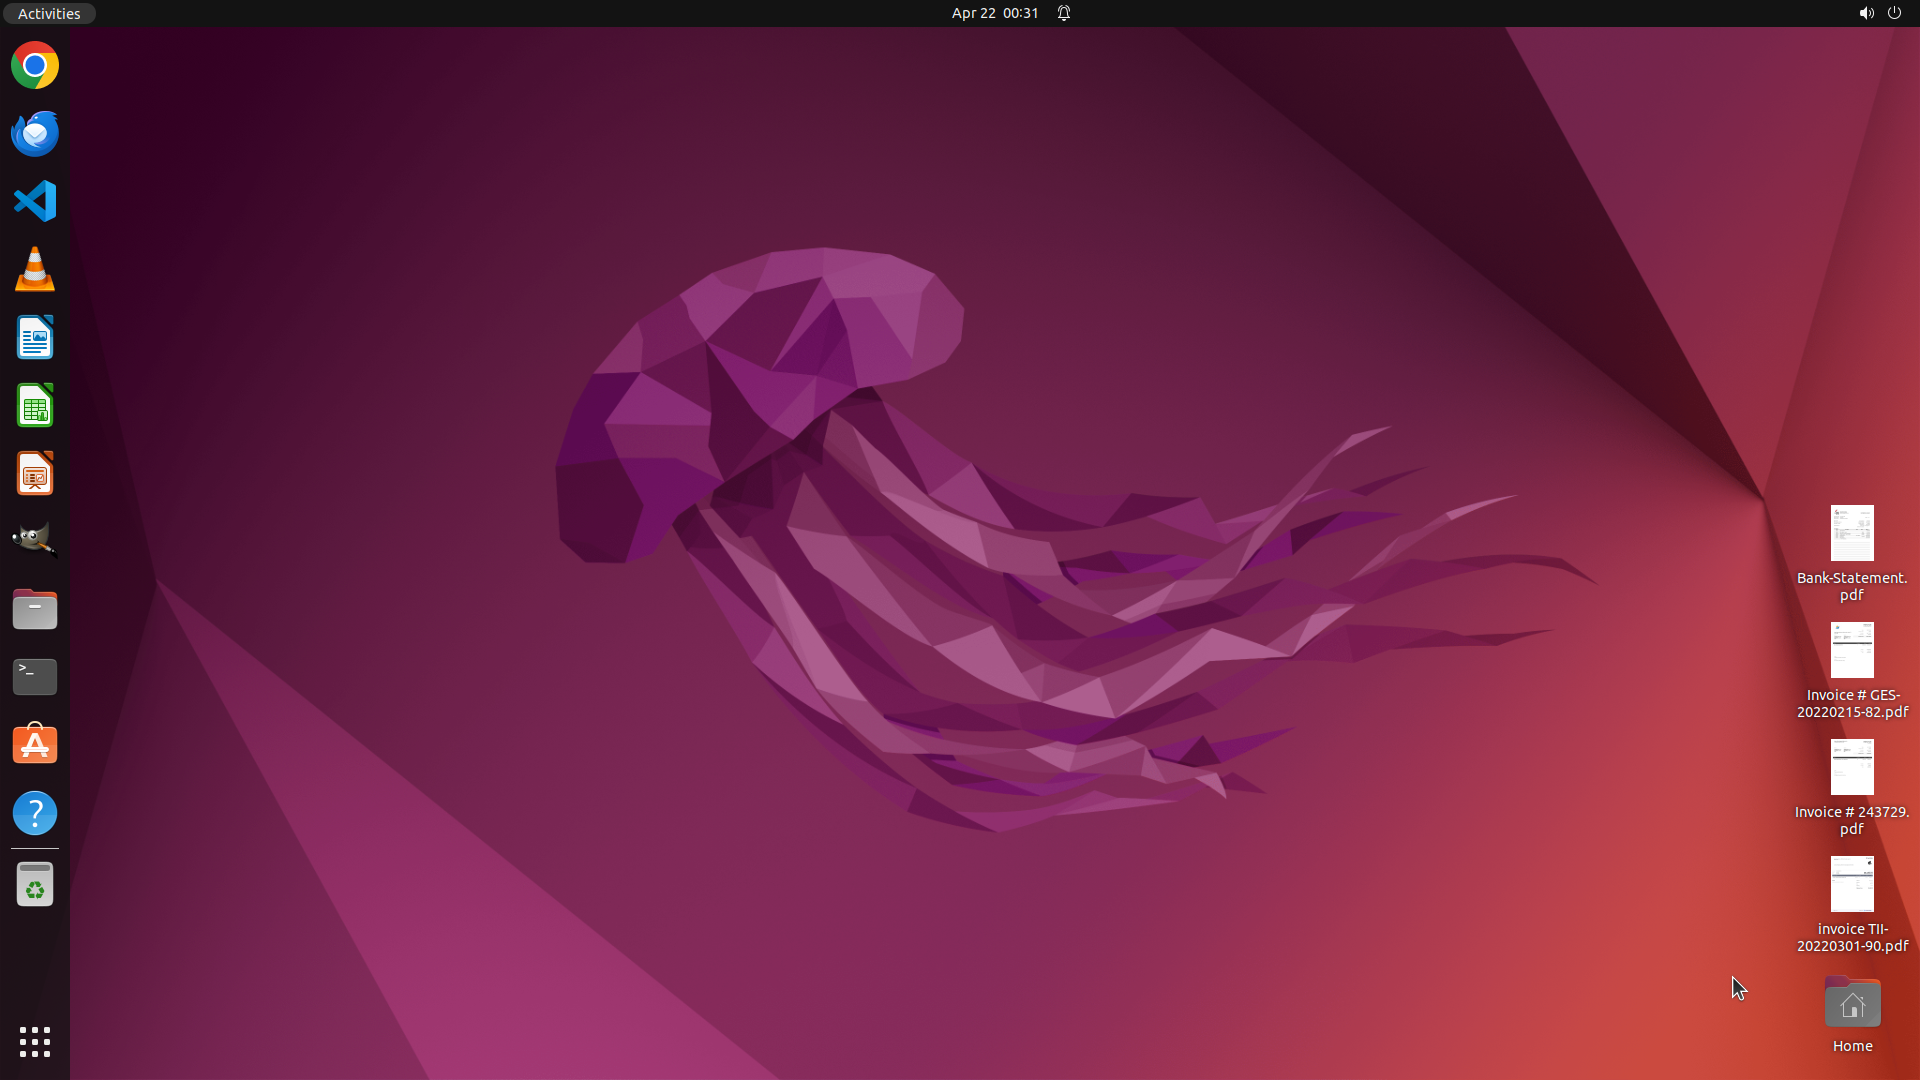Open the date and time menu

click(x=994, y=13)
